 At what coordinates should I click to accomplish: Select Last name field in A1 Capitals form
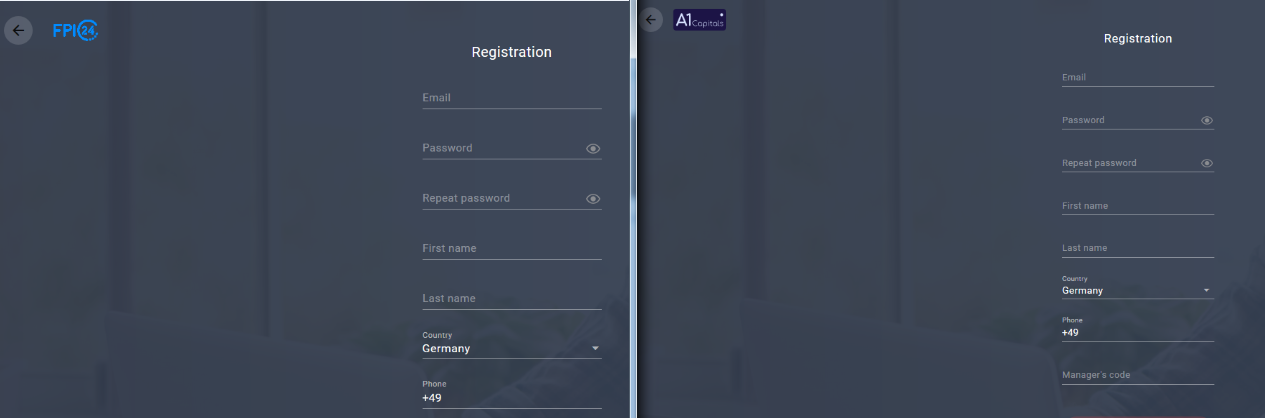pos(1137,248)
